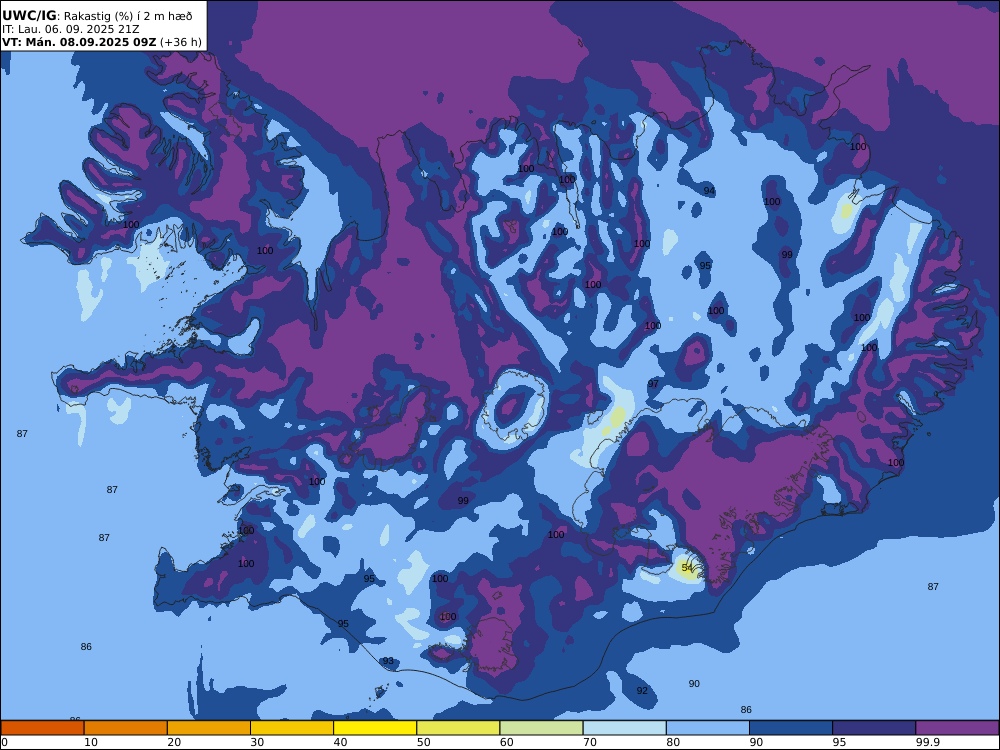Select the 20–30 amber legend swatch
1000x750 pixels.
[209, 728]
